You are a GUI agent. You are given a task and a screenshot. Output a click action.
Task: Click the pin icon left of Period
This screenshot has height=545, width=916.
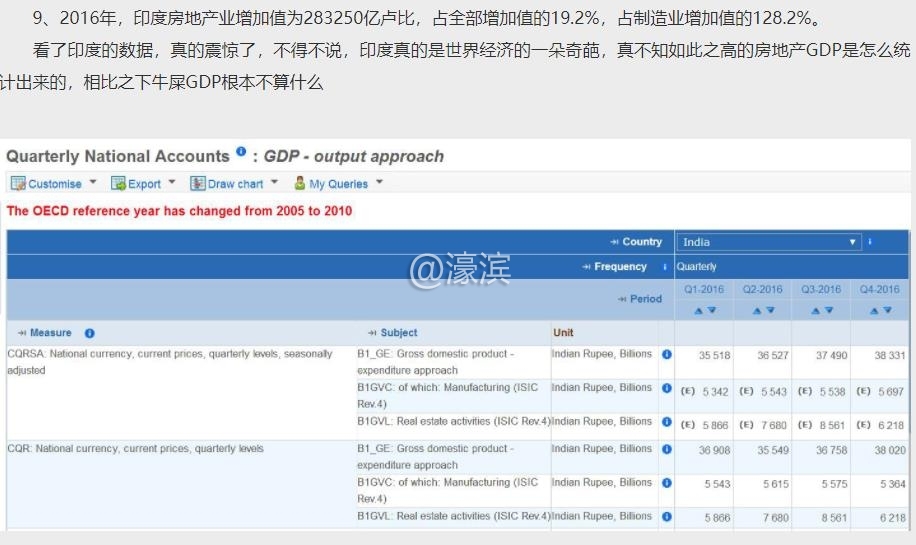622,299
